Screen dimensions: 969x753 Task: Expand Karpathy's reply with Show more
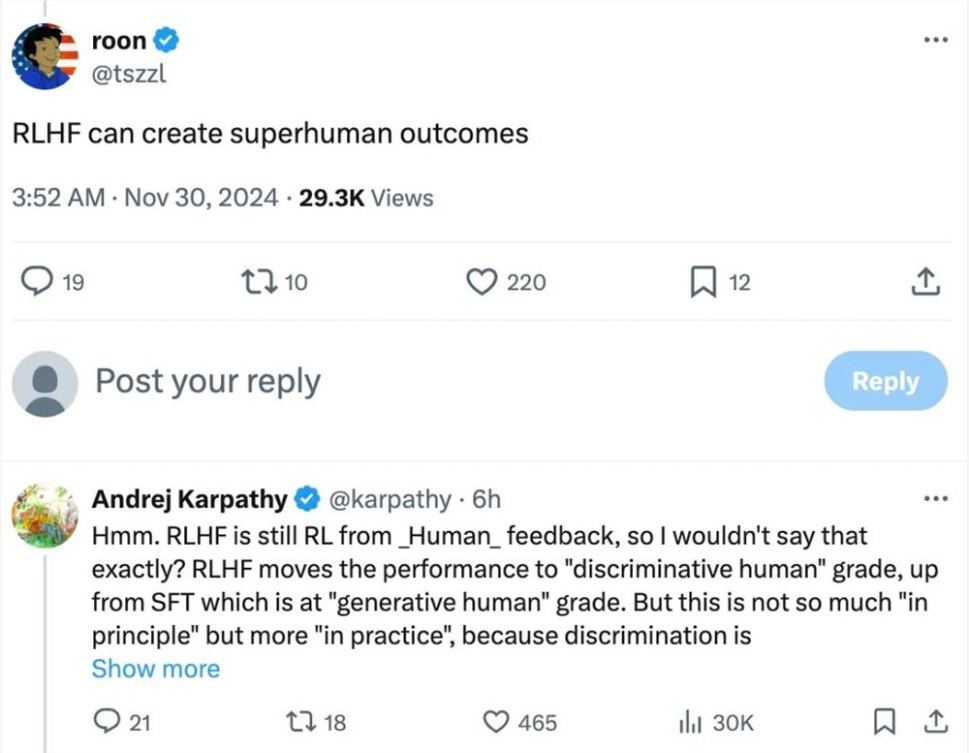point(155,669)
